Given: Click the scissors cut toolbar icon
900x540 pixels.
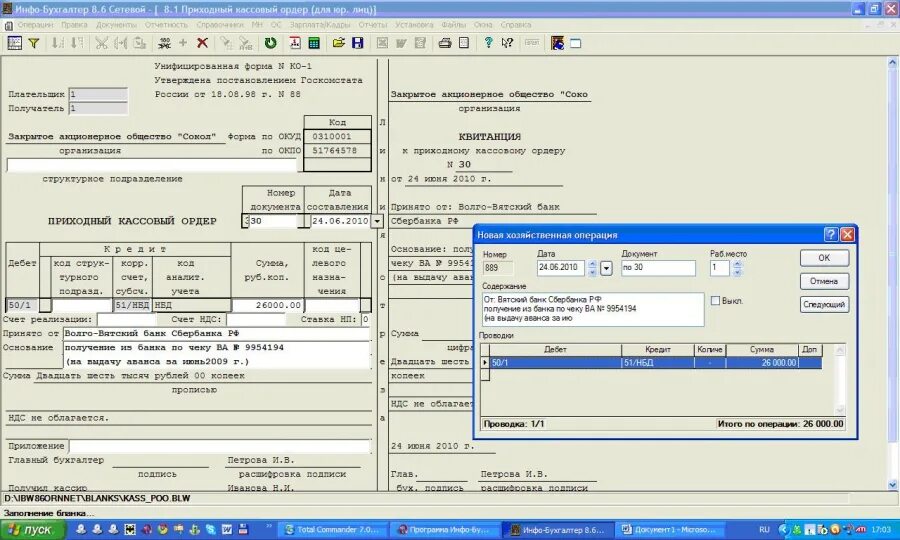Looking at the screenshot, I should [102, 43].
